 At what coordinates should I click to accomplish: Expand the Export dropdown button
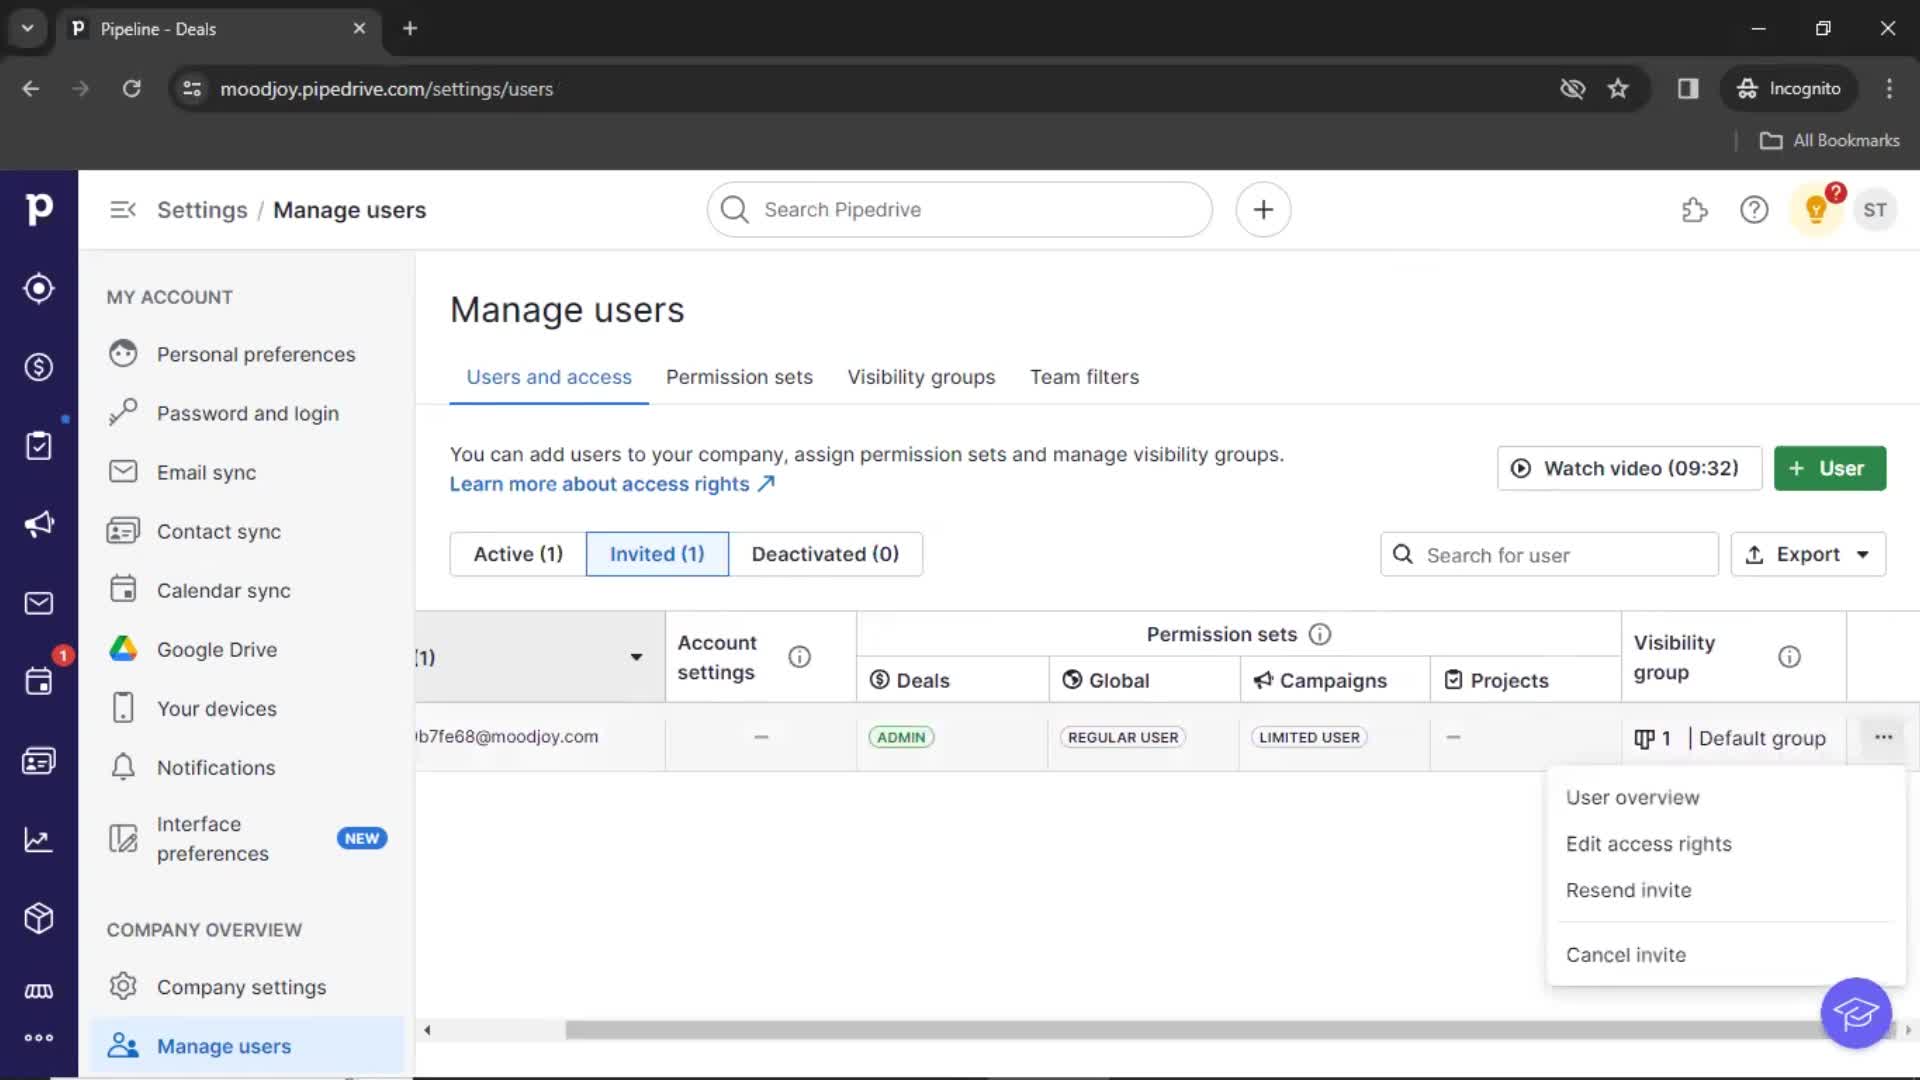[1863, 554]
